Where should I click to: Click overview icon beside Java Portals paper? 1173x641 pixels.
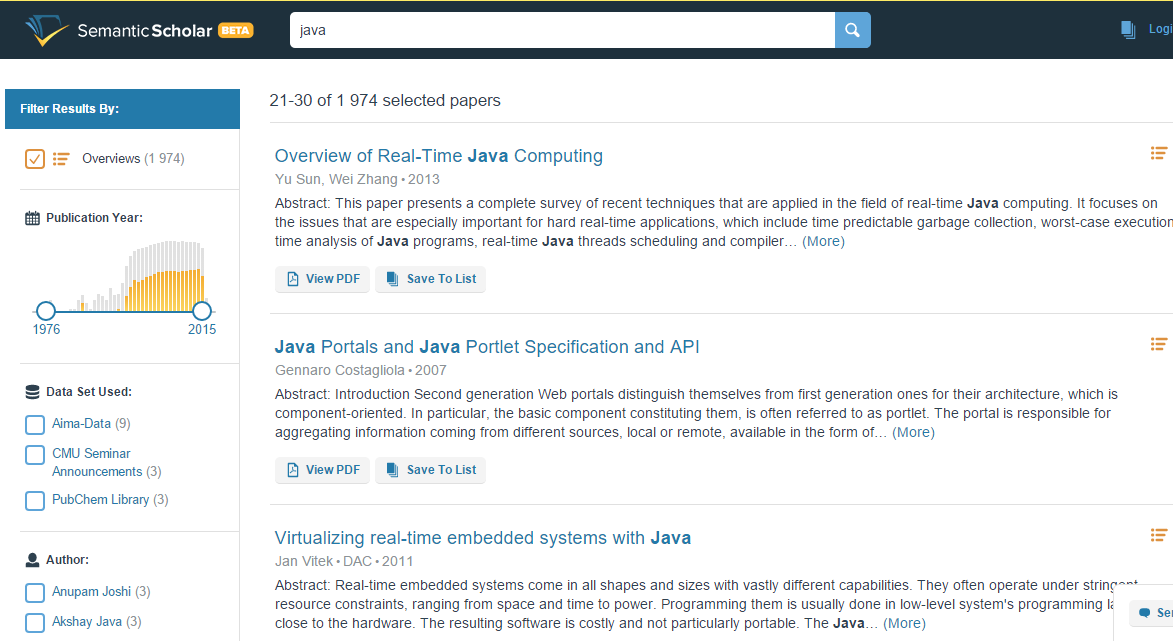[x=1159, y=344]
